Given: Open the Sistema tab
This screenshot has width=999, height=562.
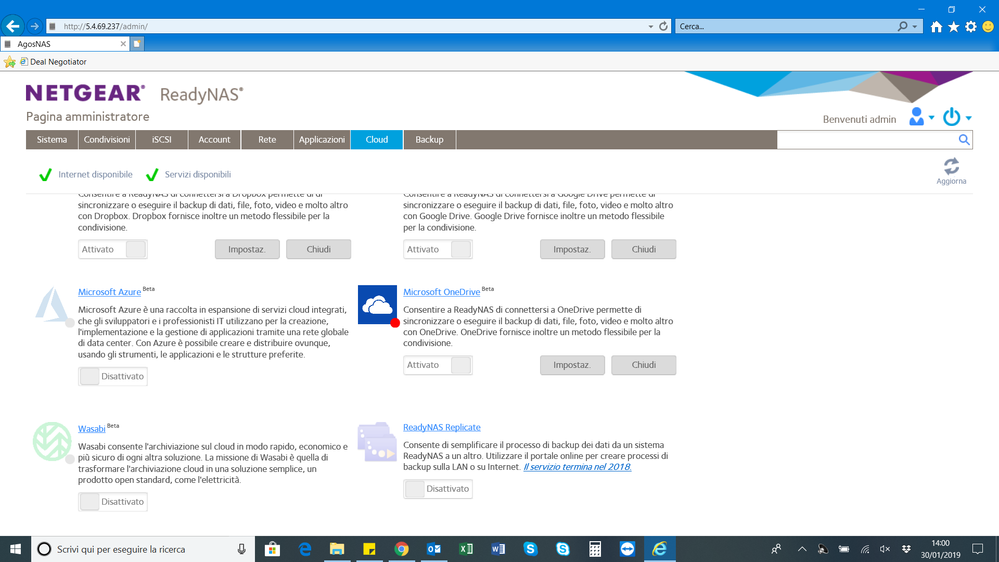Looking at the screenshot, I should click(52, 140).
